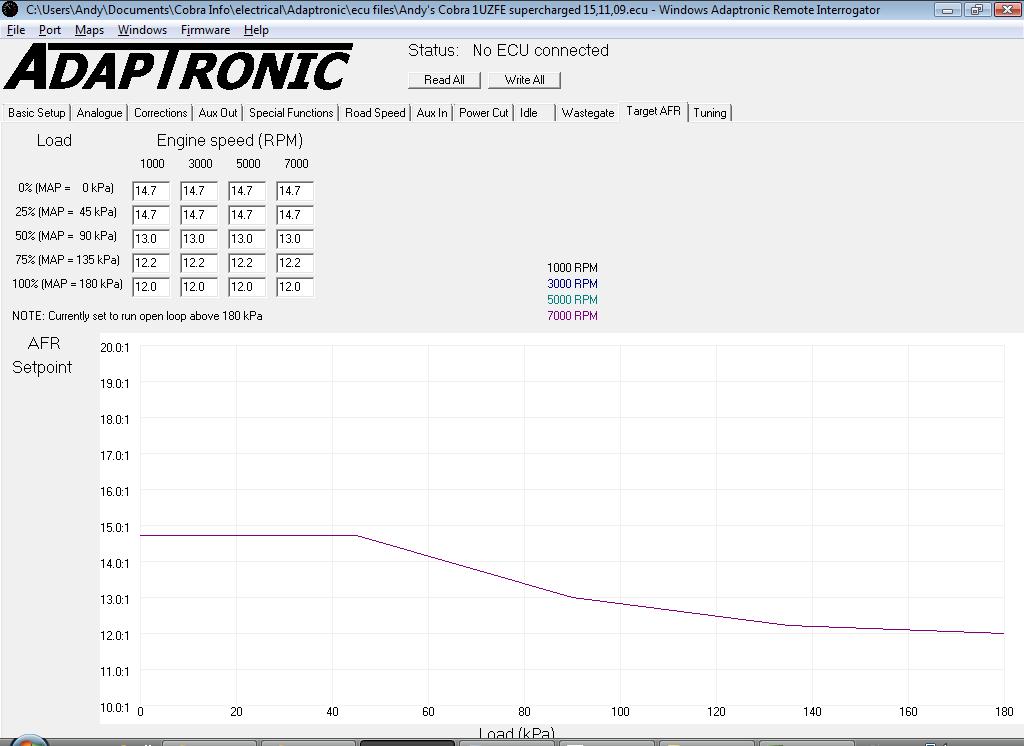Click AFR field for 25% load at 7000 RPM
Viewport: 1024px width, 746px height.
(x=295, y=215)
